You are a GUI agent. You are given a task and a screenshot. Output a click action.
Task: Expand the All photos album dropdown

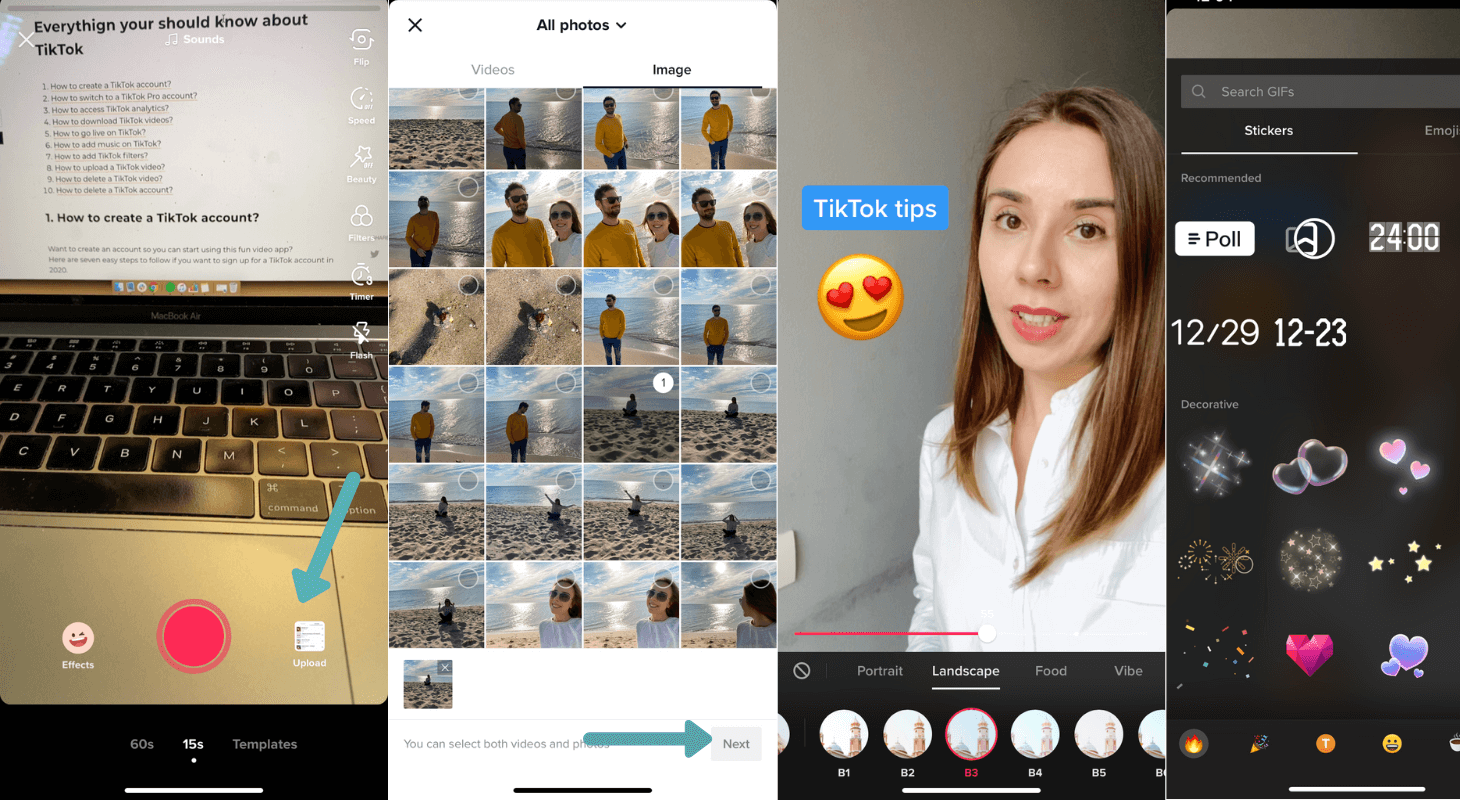pyautogui.click(x=582, y=25)
